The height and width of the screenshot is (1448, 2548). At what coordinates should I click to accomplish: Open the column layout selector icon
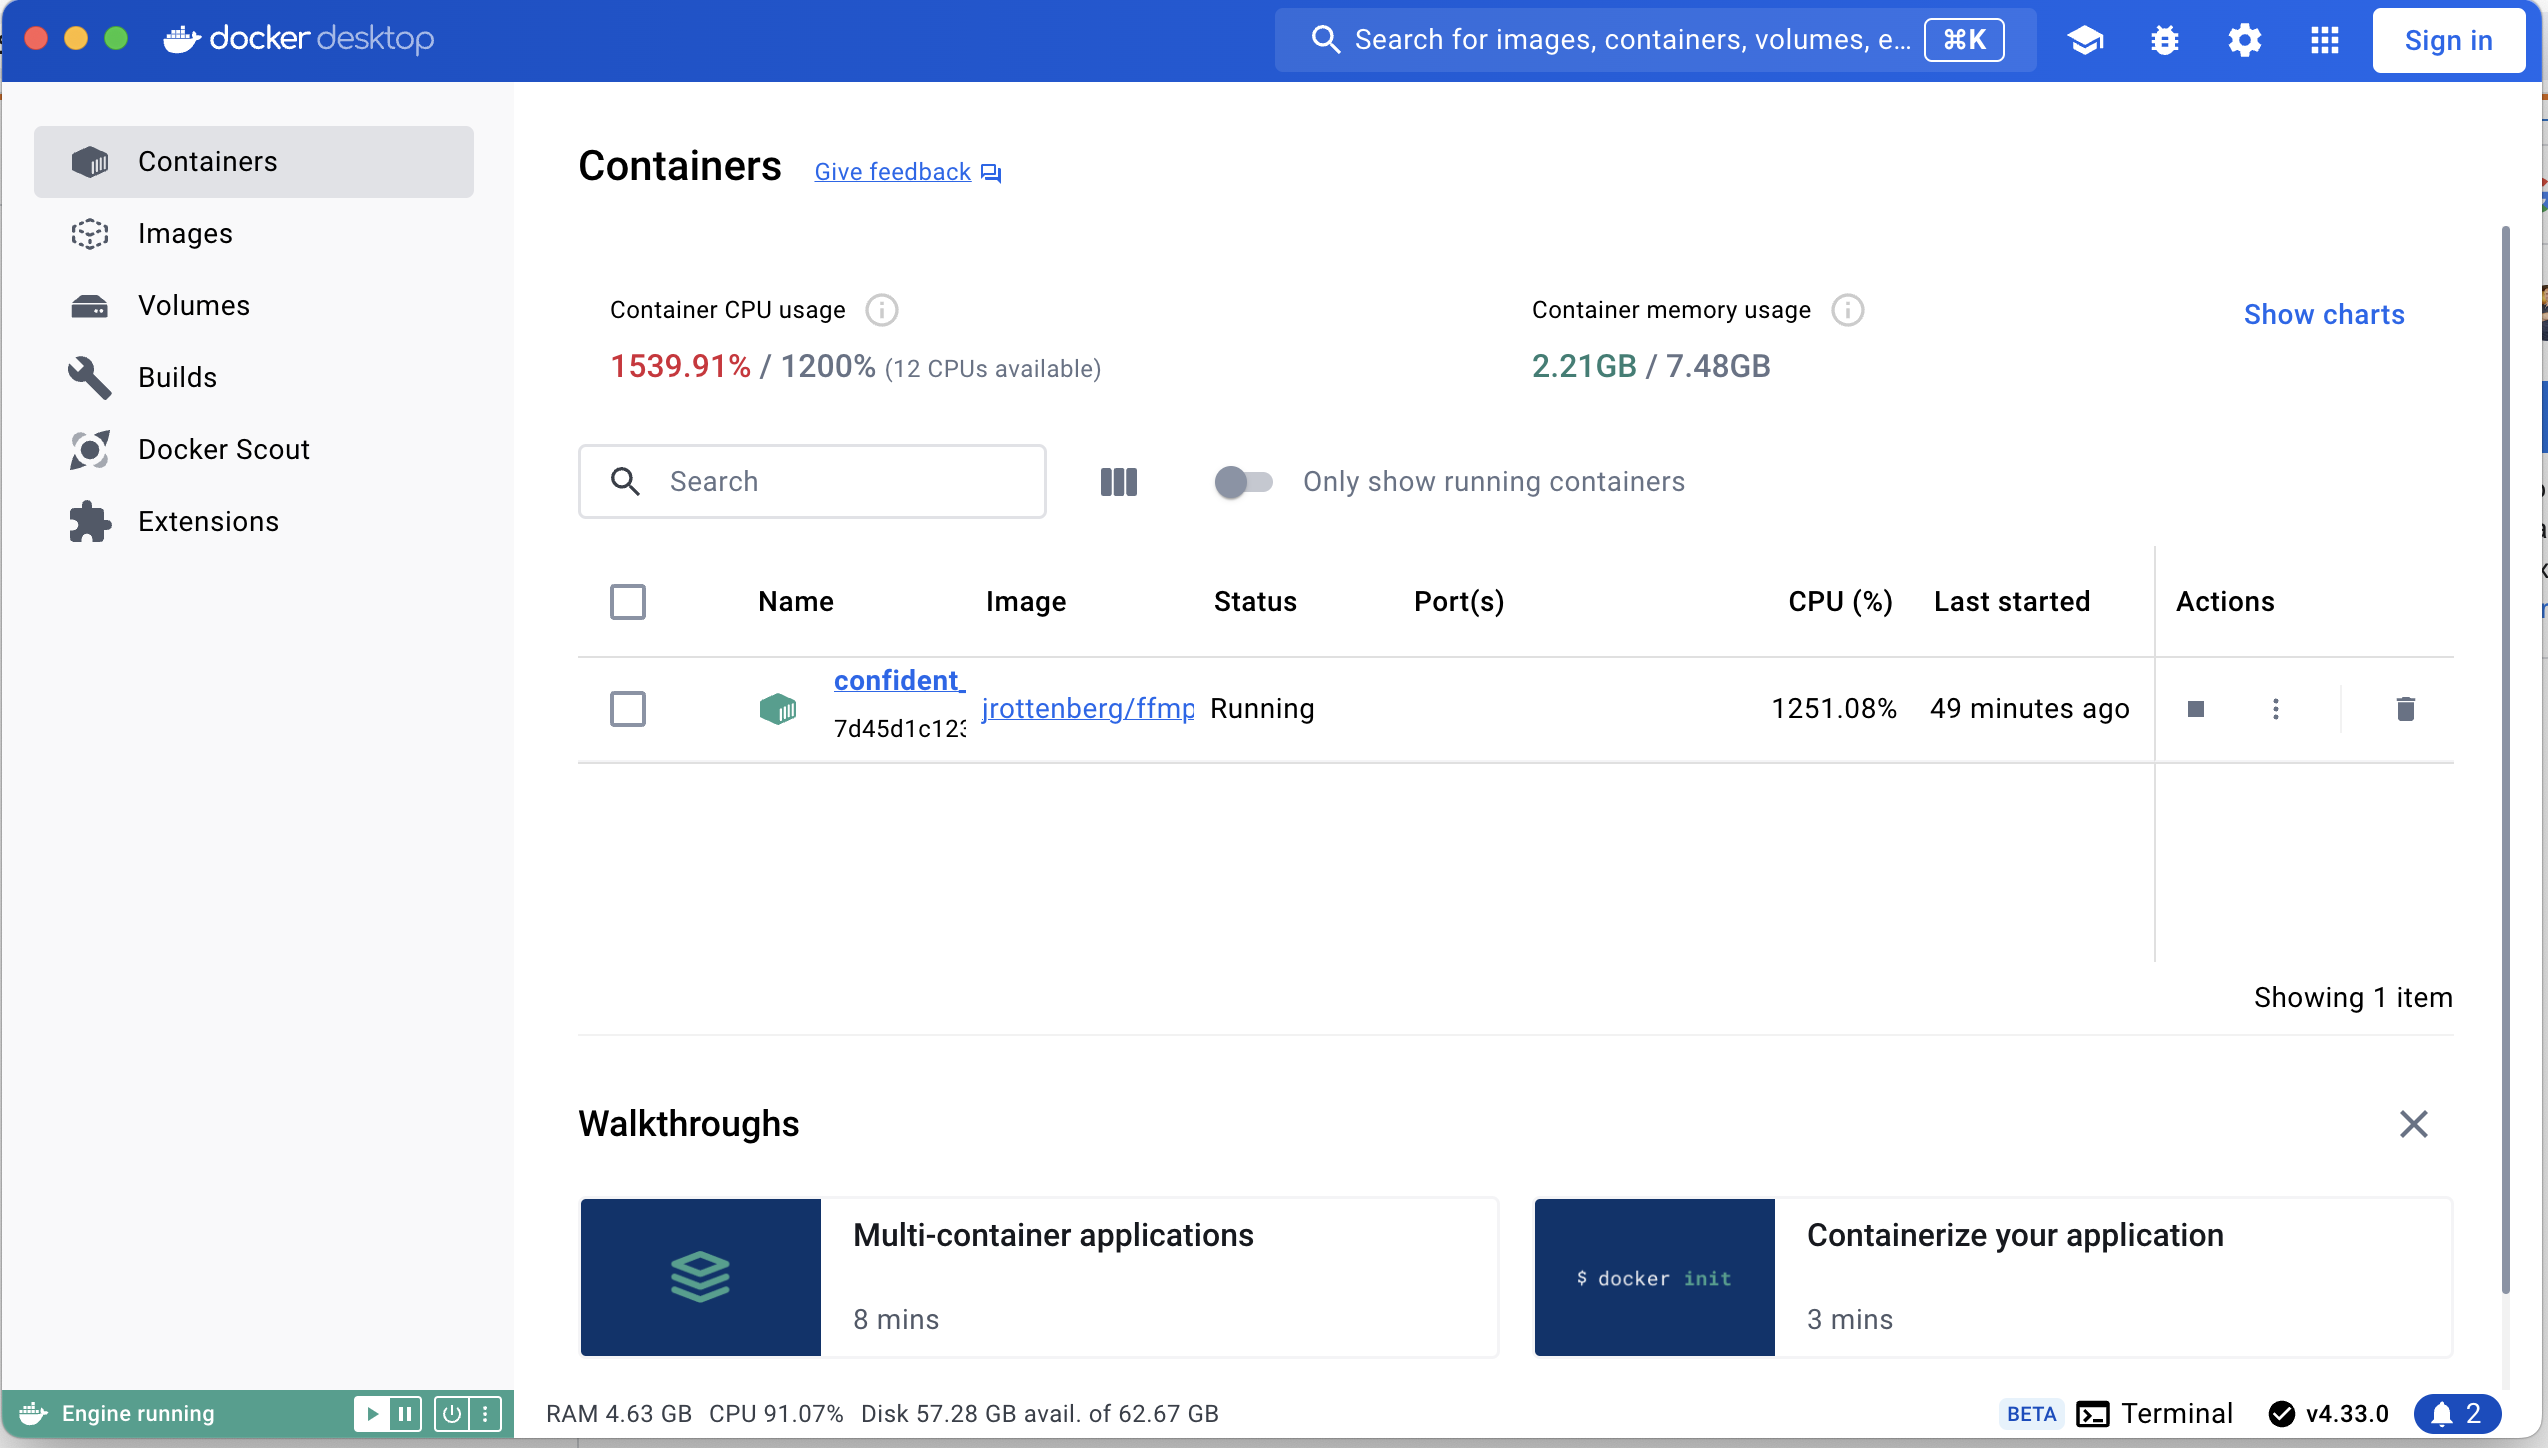coord(1119,482)
